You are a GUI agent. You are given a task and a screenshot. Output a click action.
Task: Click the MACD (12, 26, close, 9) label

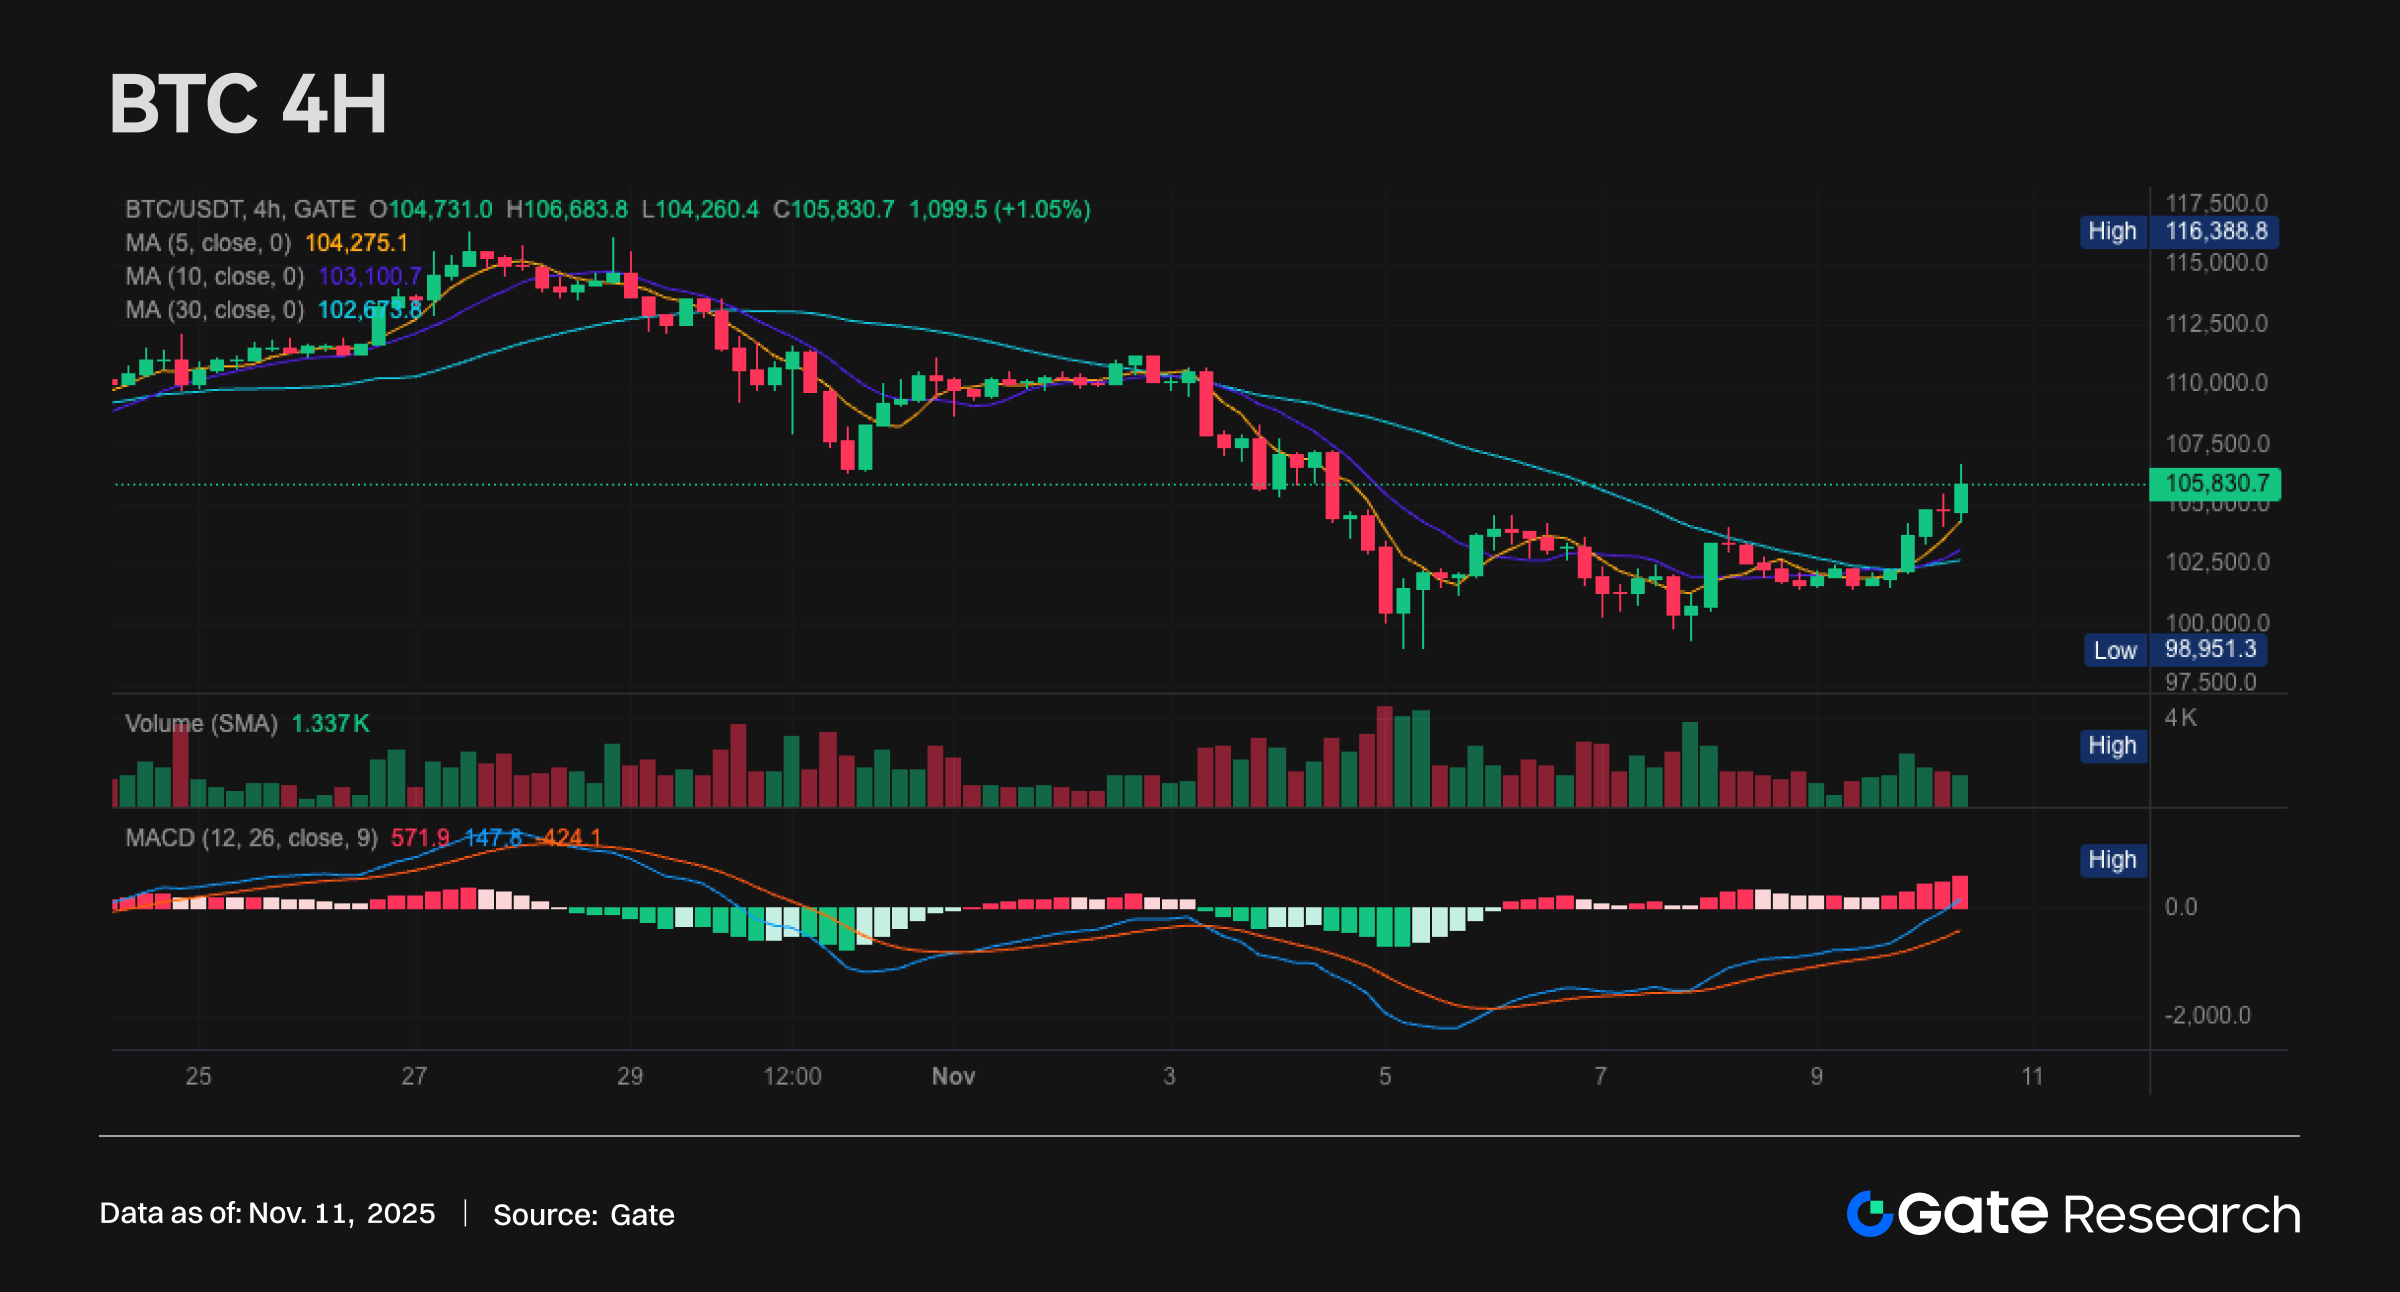(x=251, y=838)
